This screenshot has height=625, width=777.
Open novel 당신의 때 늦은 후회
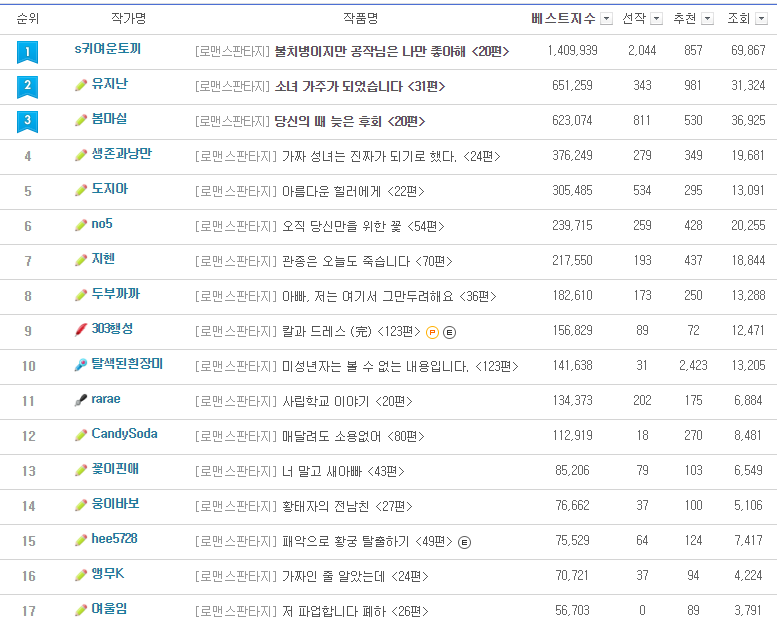tap(350, 122)
